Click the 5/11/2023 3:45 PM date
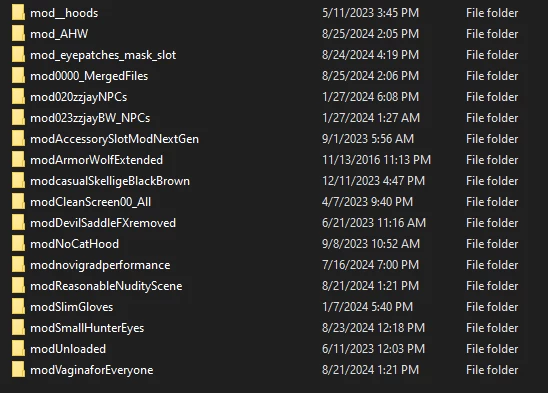Screen dimensions: 548x393 [x=370, y=13]
